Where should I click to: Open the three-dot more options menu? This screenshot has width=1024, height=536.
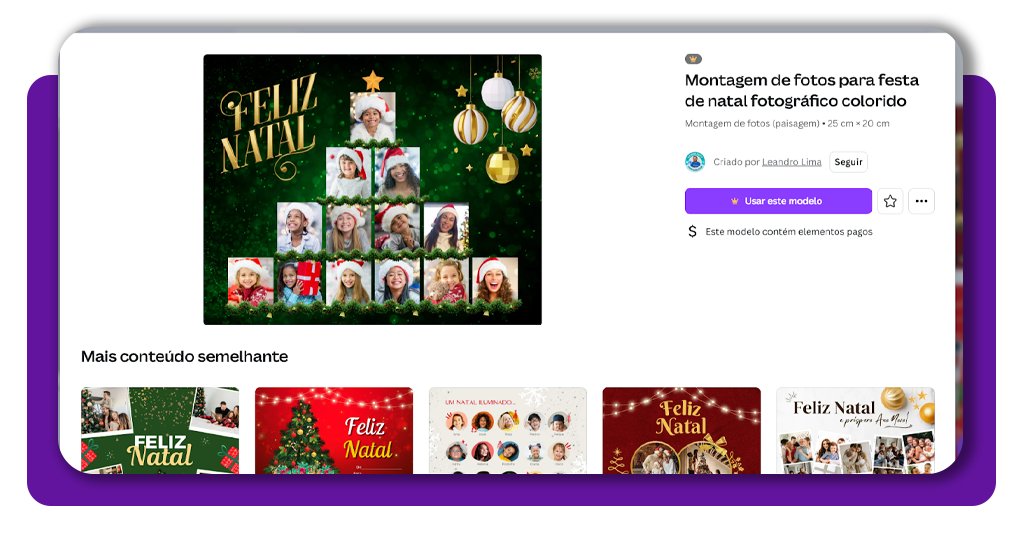point(921,201)
